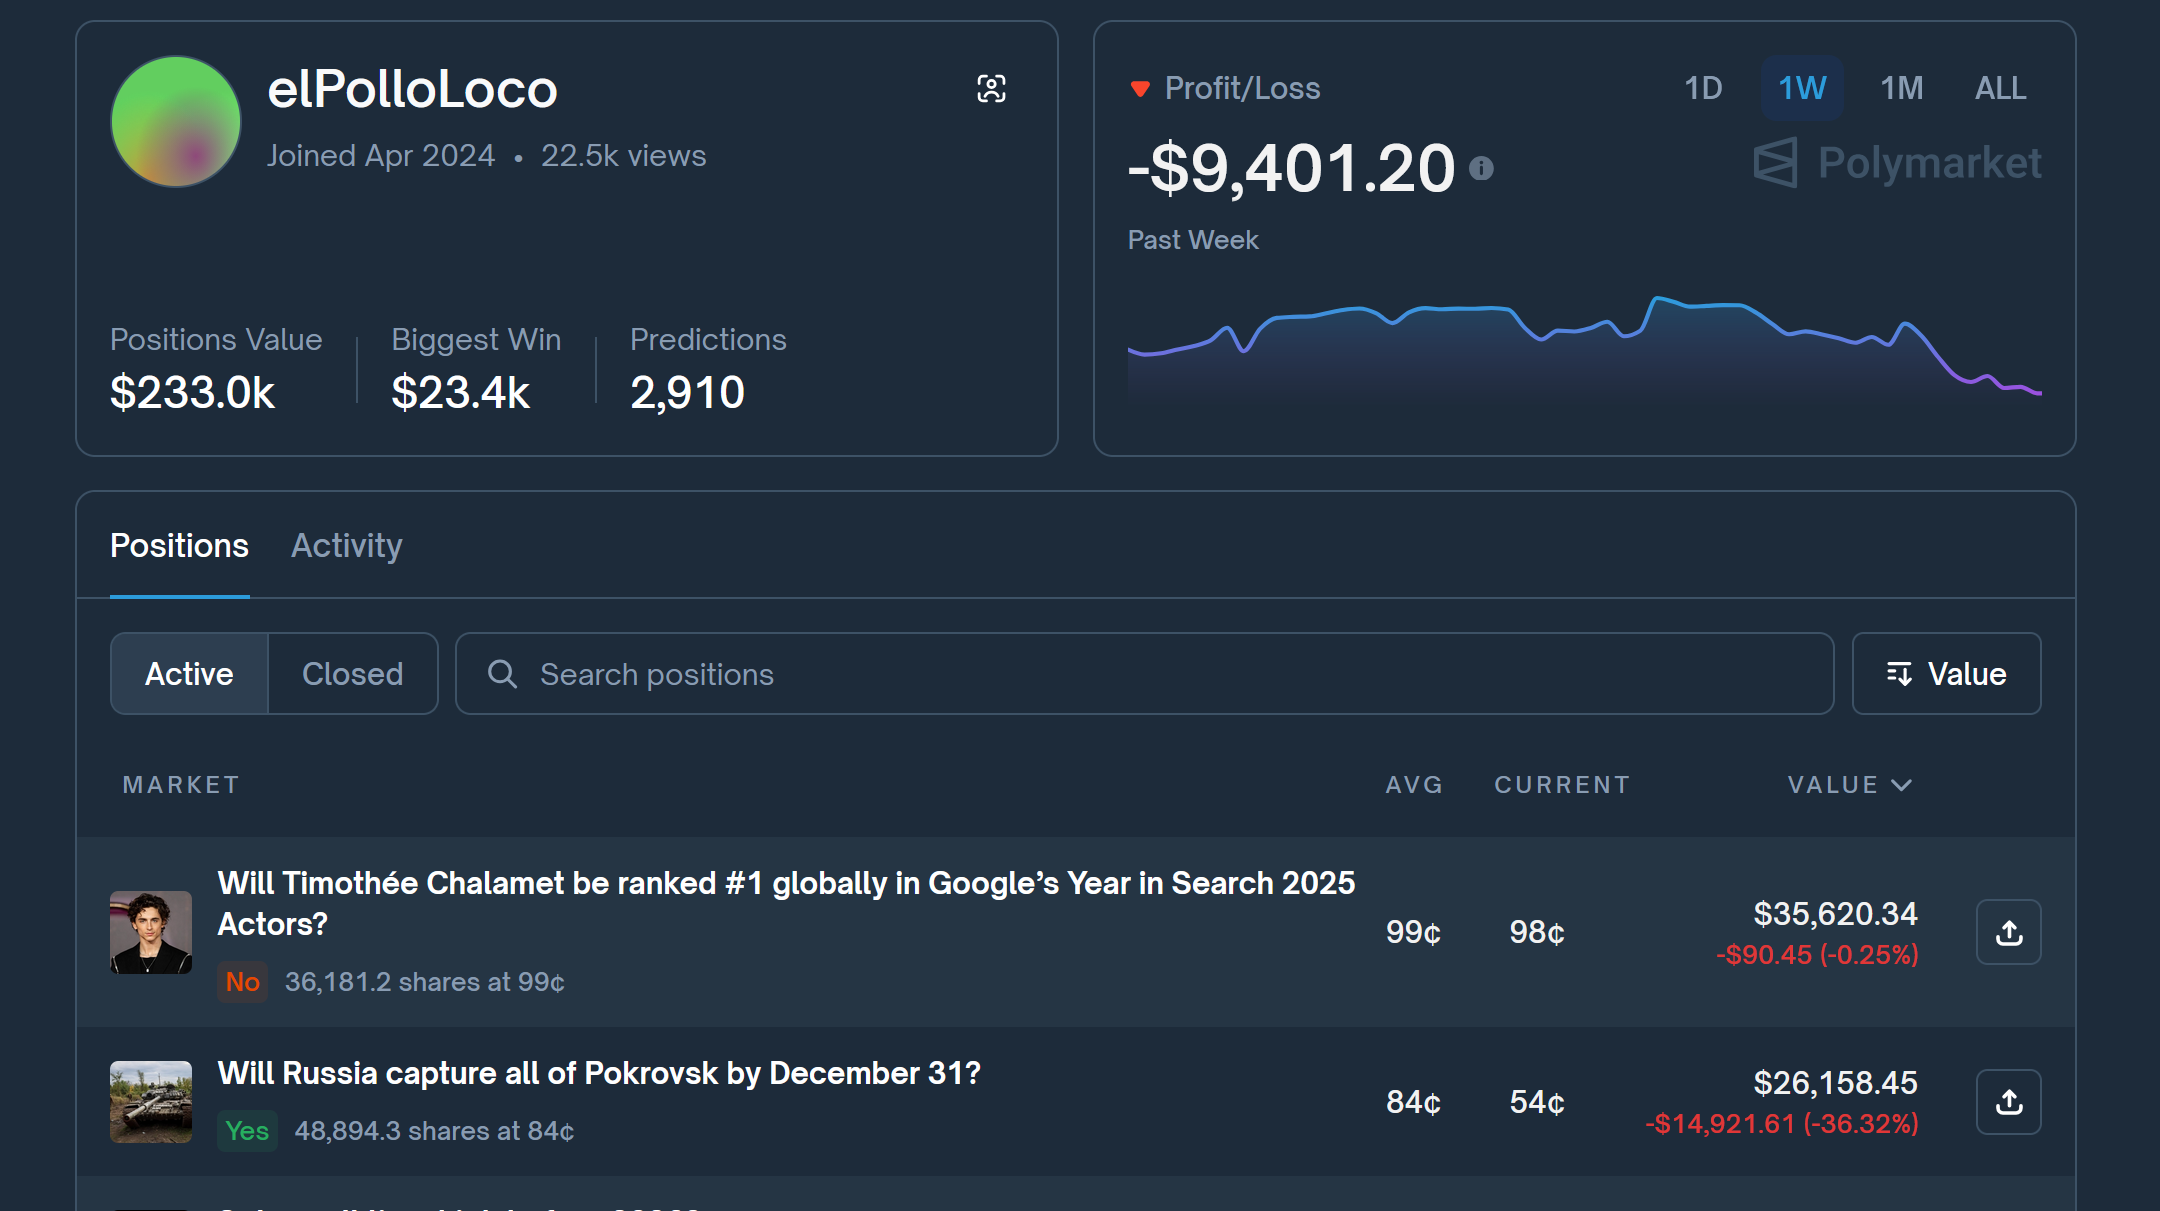Share the Pokrovsk position

click(2008, 1102)
